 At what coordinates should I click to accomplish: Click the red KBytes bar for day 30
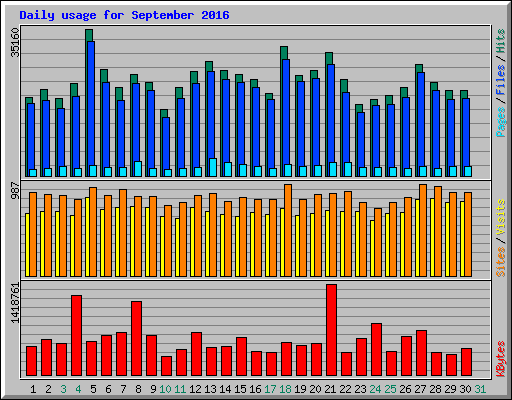pyautogui.click(x=466, y=362)
